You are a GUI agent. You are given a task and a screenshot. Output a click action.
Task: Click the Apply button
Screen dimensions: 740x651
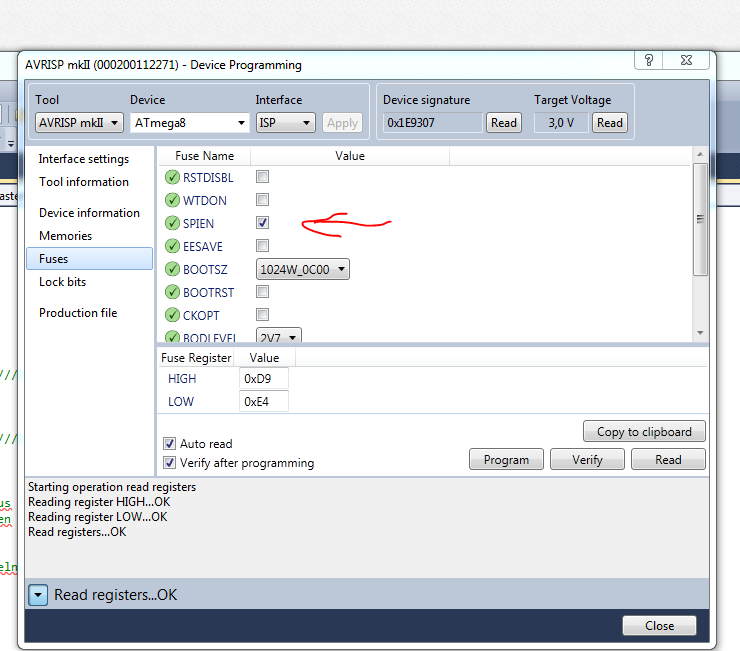coord(343,123)
